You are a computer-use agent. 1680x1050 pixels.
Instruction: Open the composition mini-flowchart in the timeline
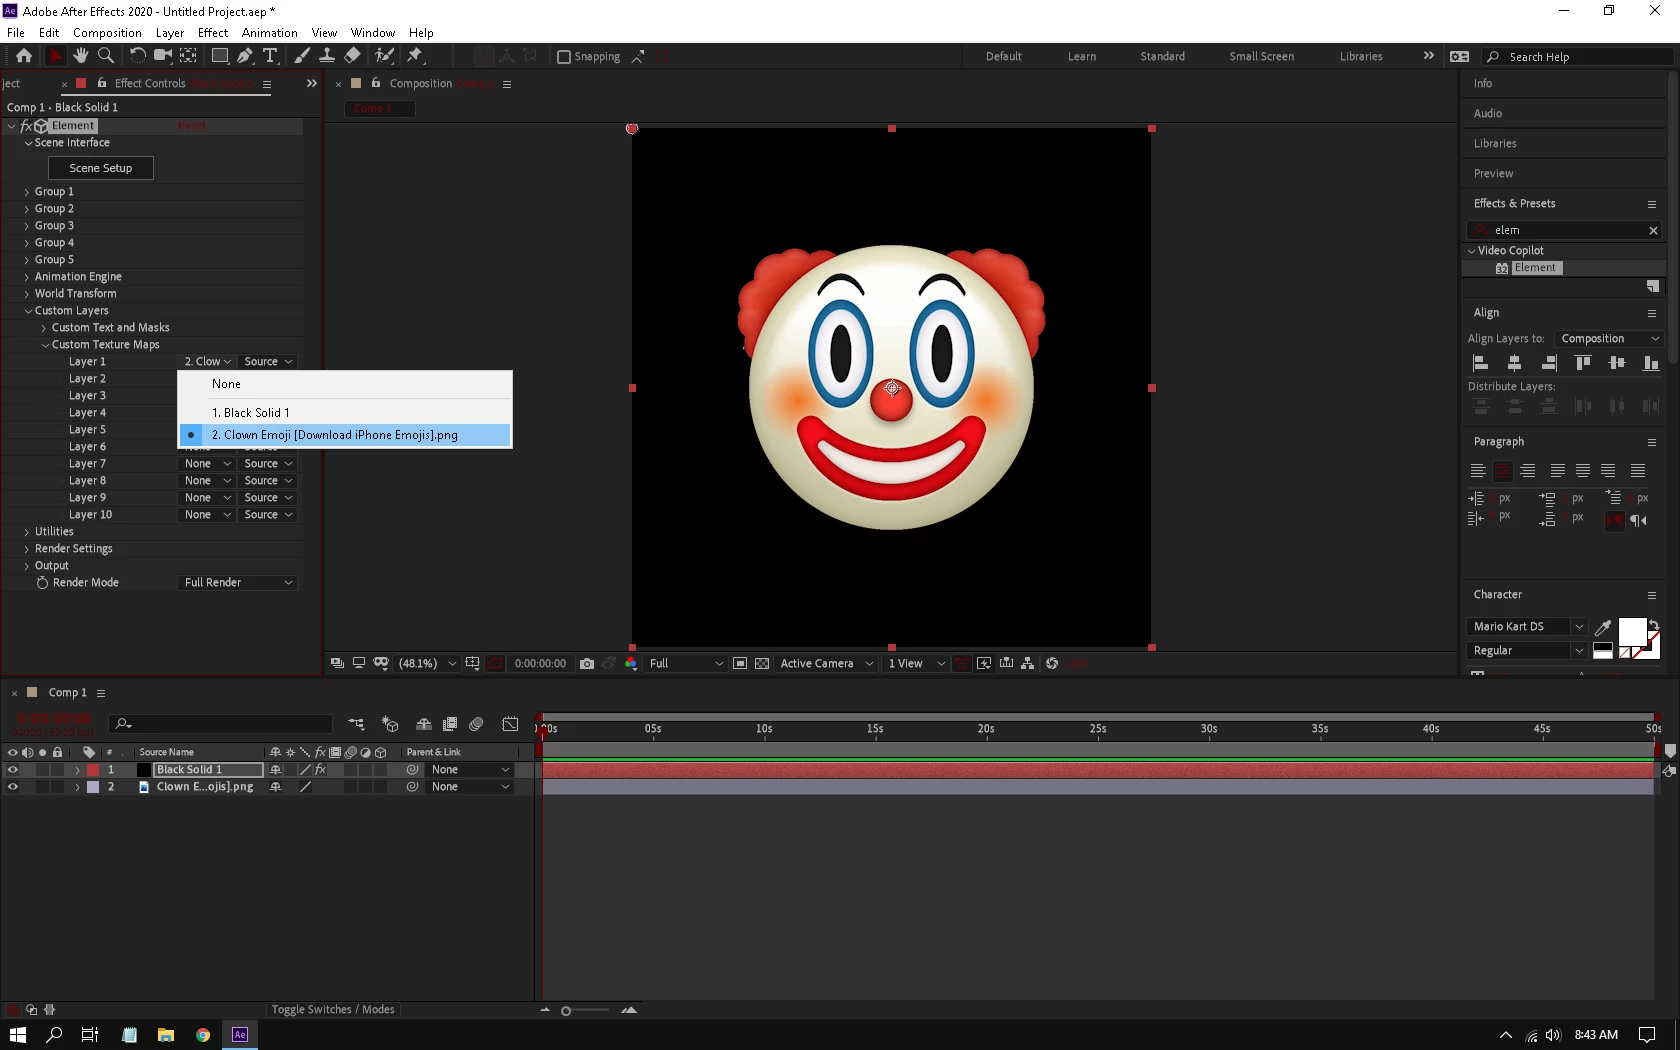(x=356, y=724)
